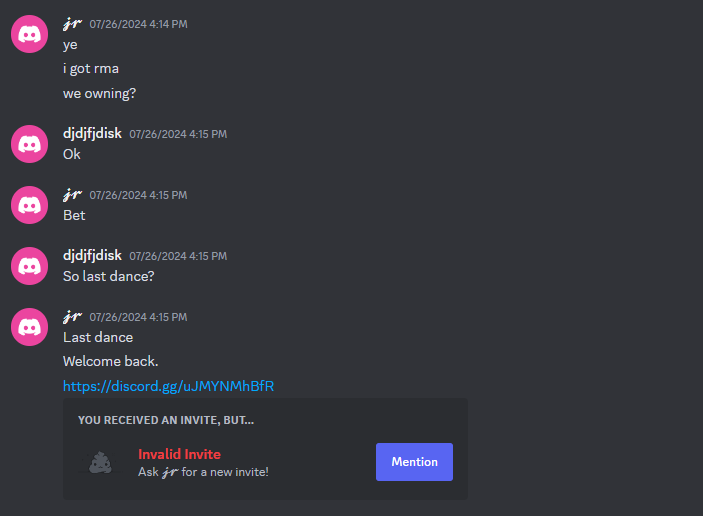Click jr username above "Last dance"
This screenshot has height=516, width=703.
coord(72,317)
